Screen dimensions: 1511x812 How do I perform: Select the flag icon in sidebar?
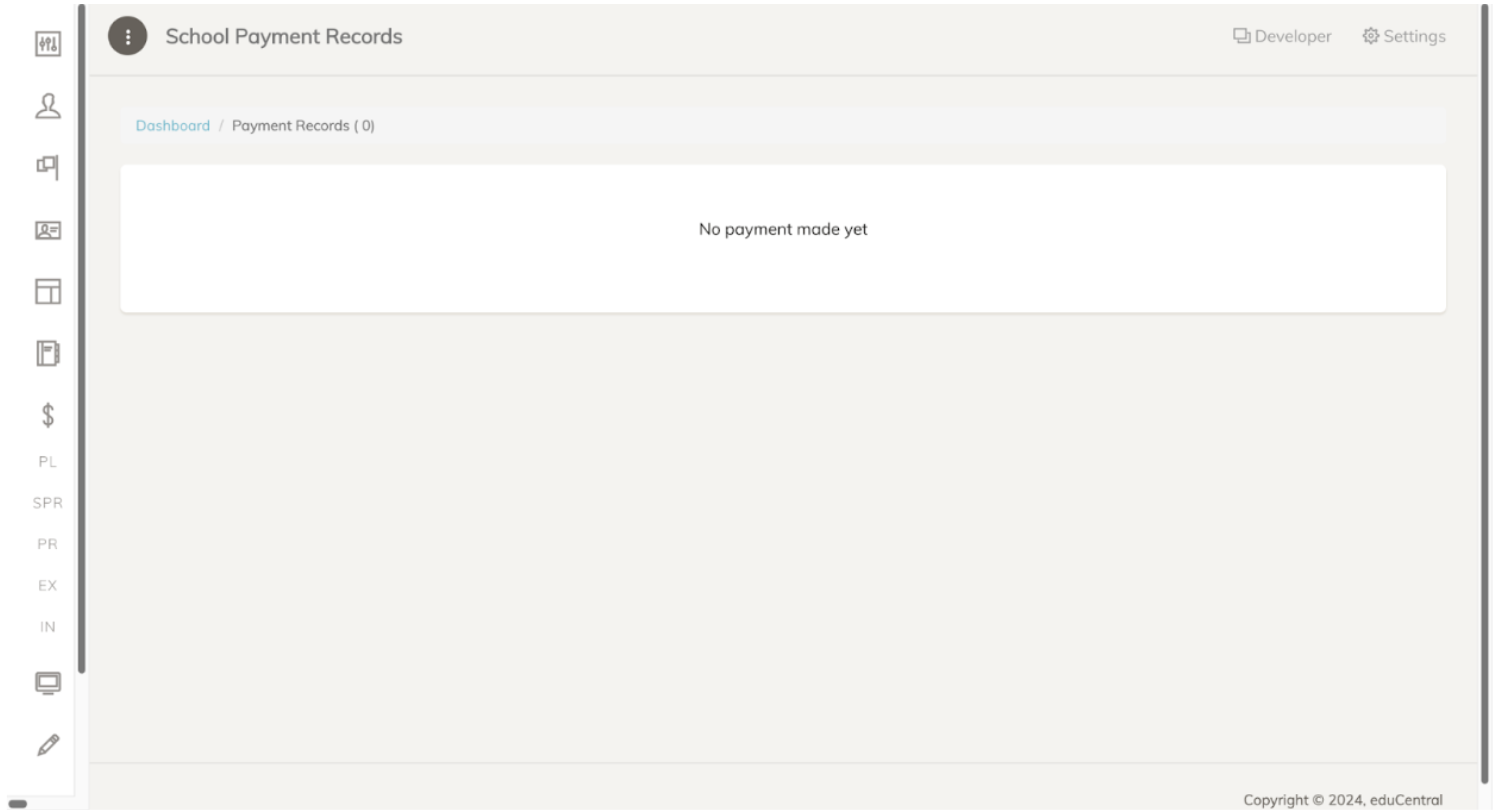pyautogui.click(x=47, y=167)
